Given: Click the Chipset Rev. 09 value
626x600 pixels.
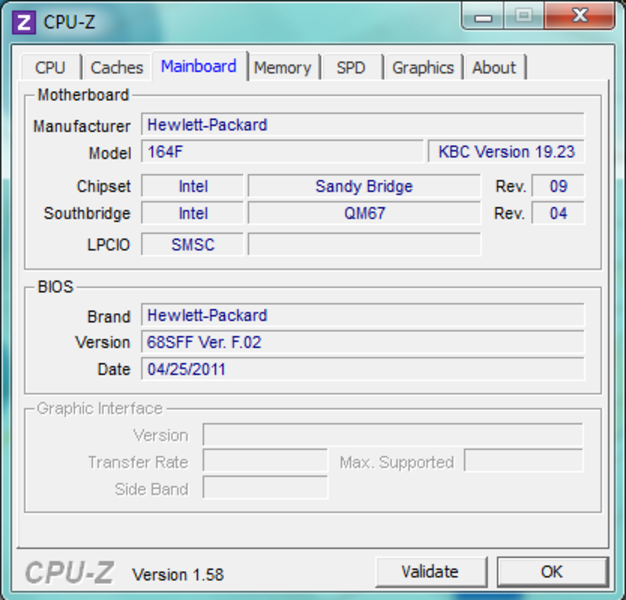Looking at the screenshot, I should tap(558, 186).
